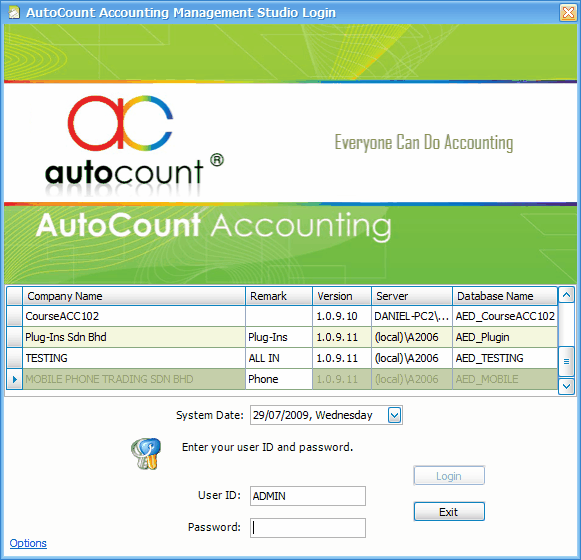
Task: Click the TESTING row server cell
Action: pyautogui.click(x=412, y=358)
